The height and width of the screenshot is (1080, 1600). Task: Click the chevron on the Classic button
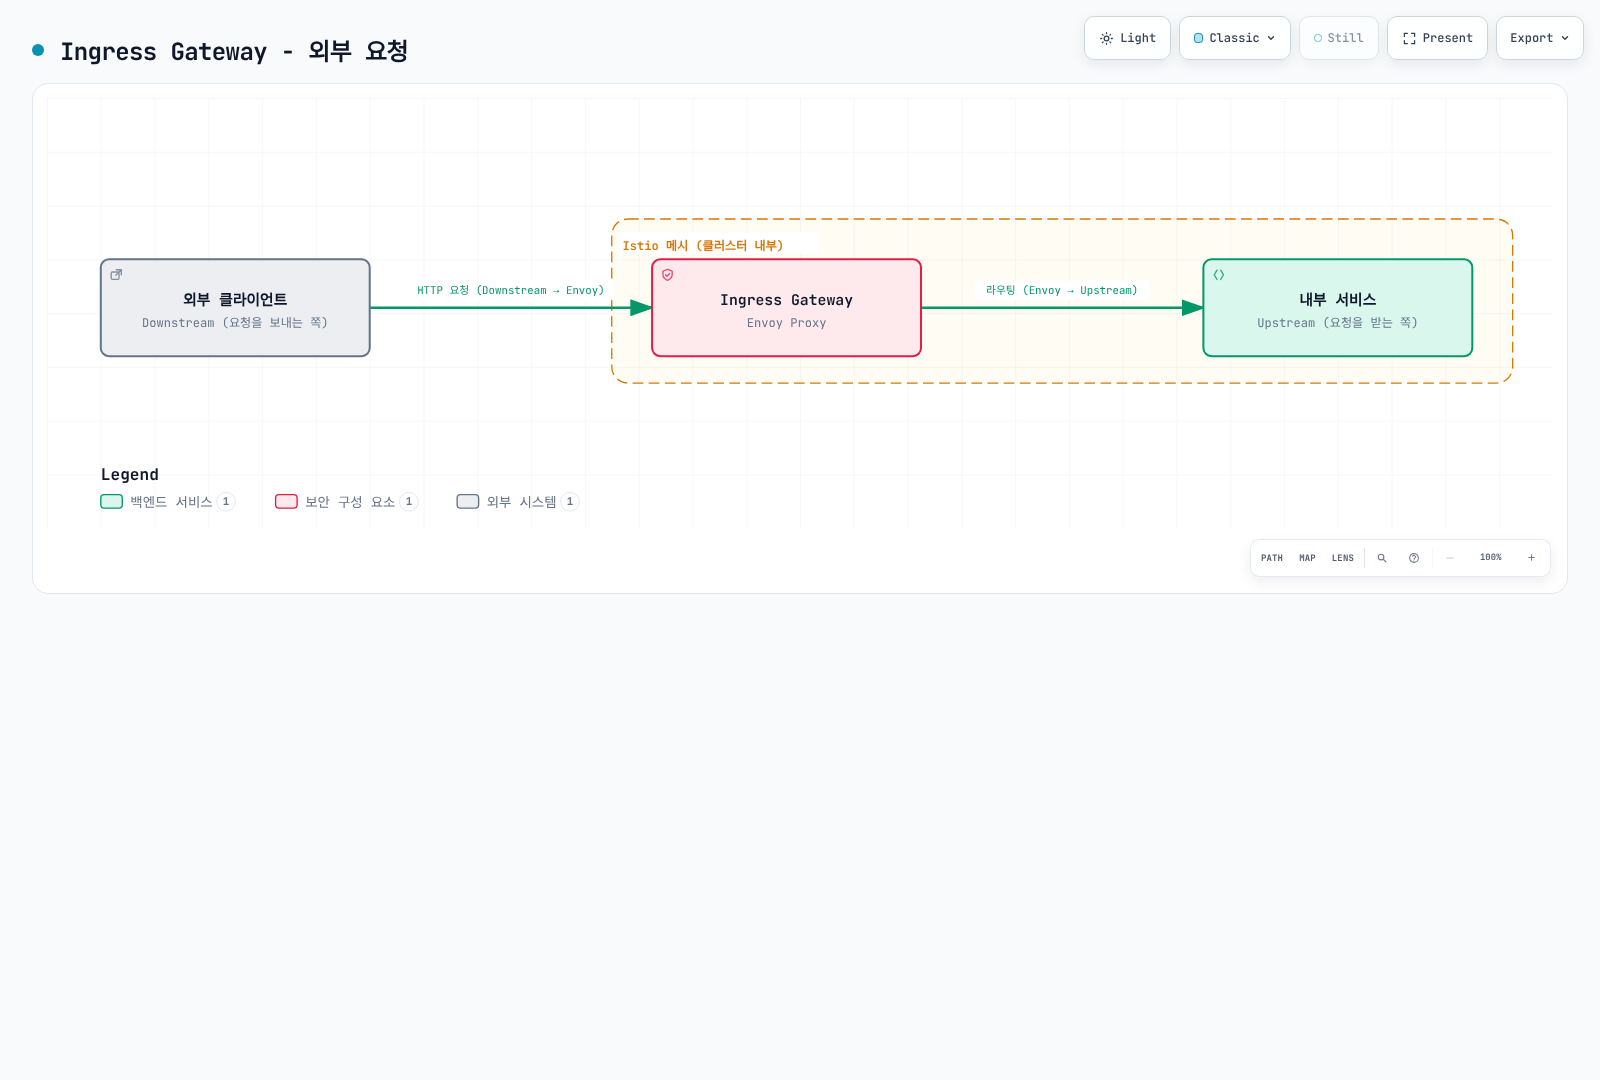pos(1271,38)
